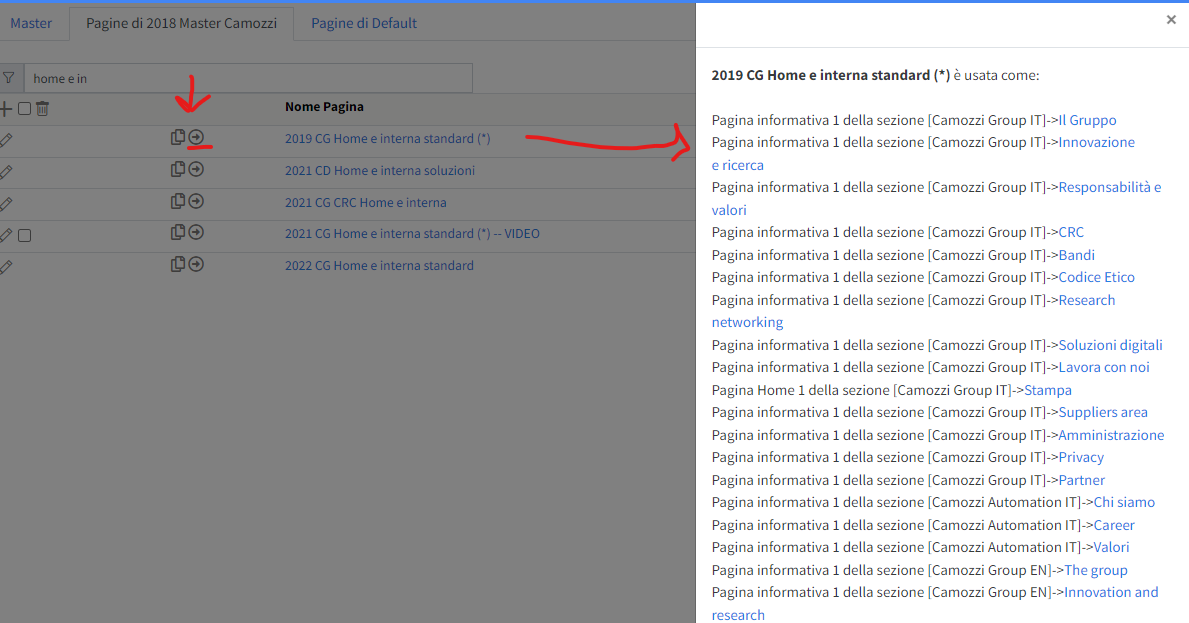Open the Partner link
The width and height of the screenshot is (1189, 623).
pyautogui.click(x=1081, y=480)
